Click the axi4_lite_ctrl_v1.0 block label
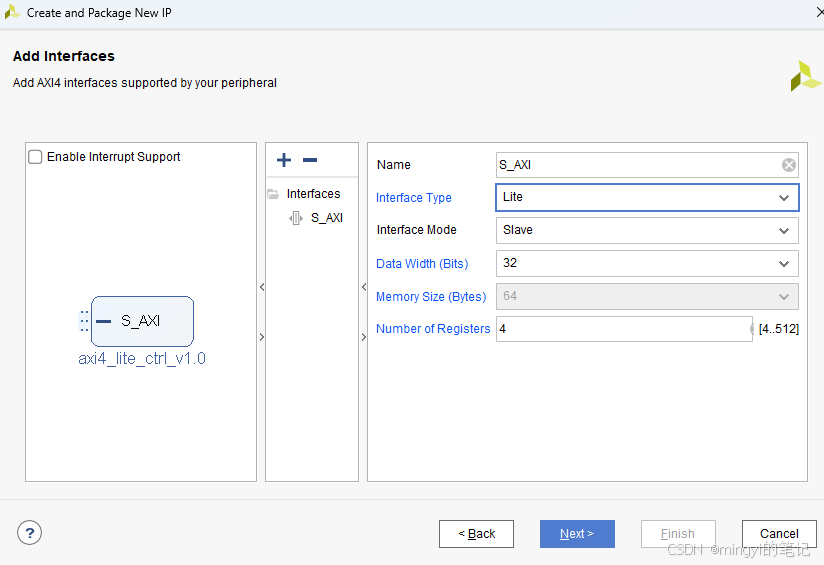Viewport: 824px width, 565px height. click(x=142, y=358)
